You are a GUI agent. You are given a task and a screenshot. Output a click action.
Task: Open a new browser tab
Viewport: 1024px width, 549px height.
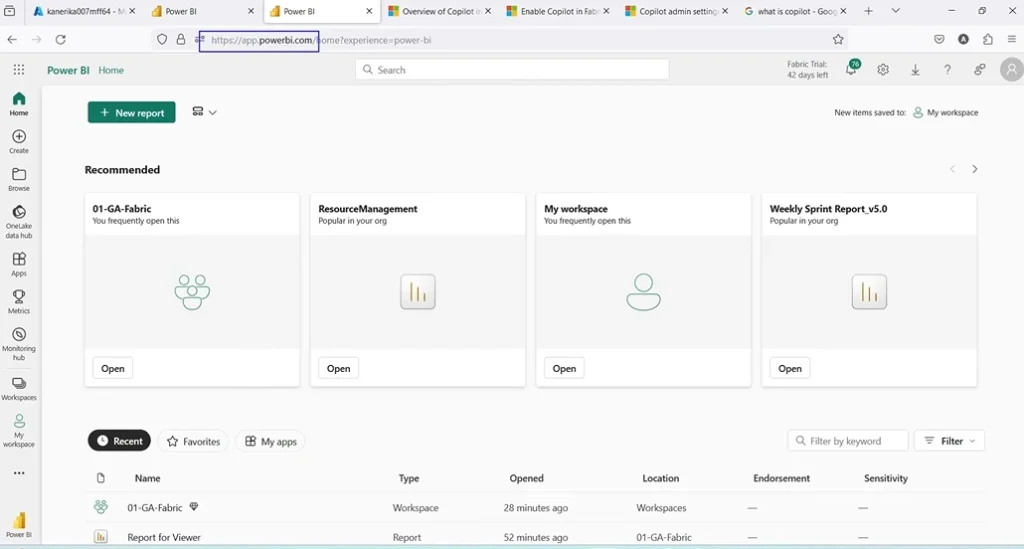(869, 11)
